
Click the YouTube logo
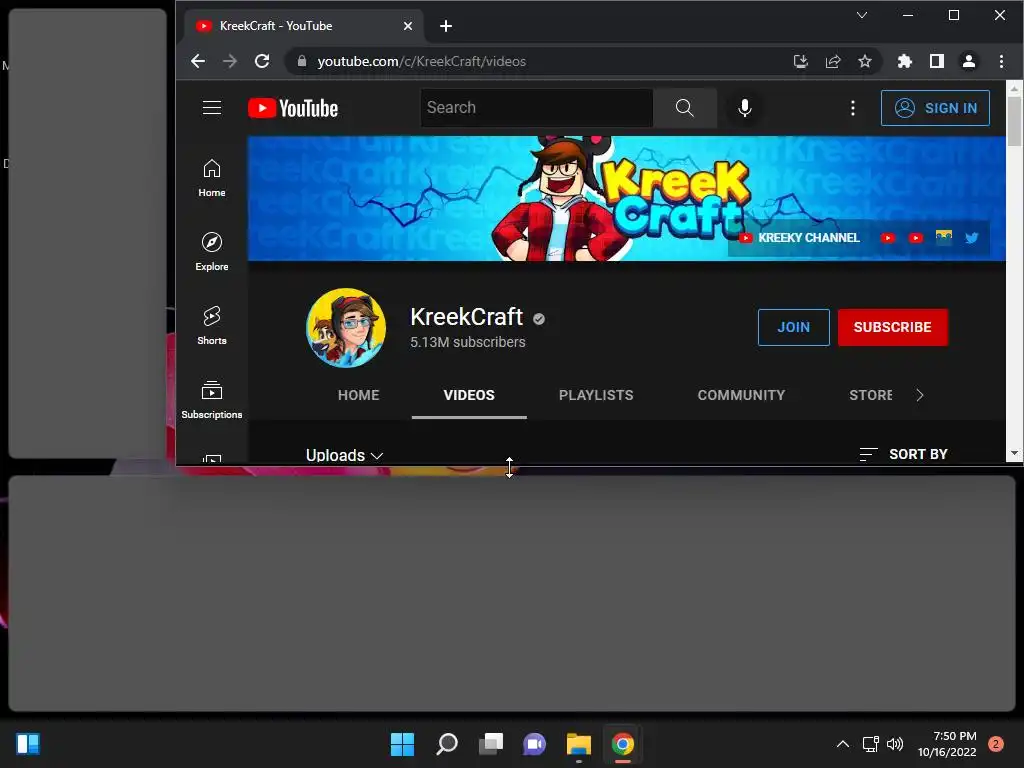tap(293, 108)
